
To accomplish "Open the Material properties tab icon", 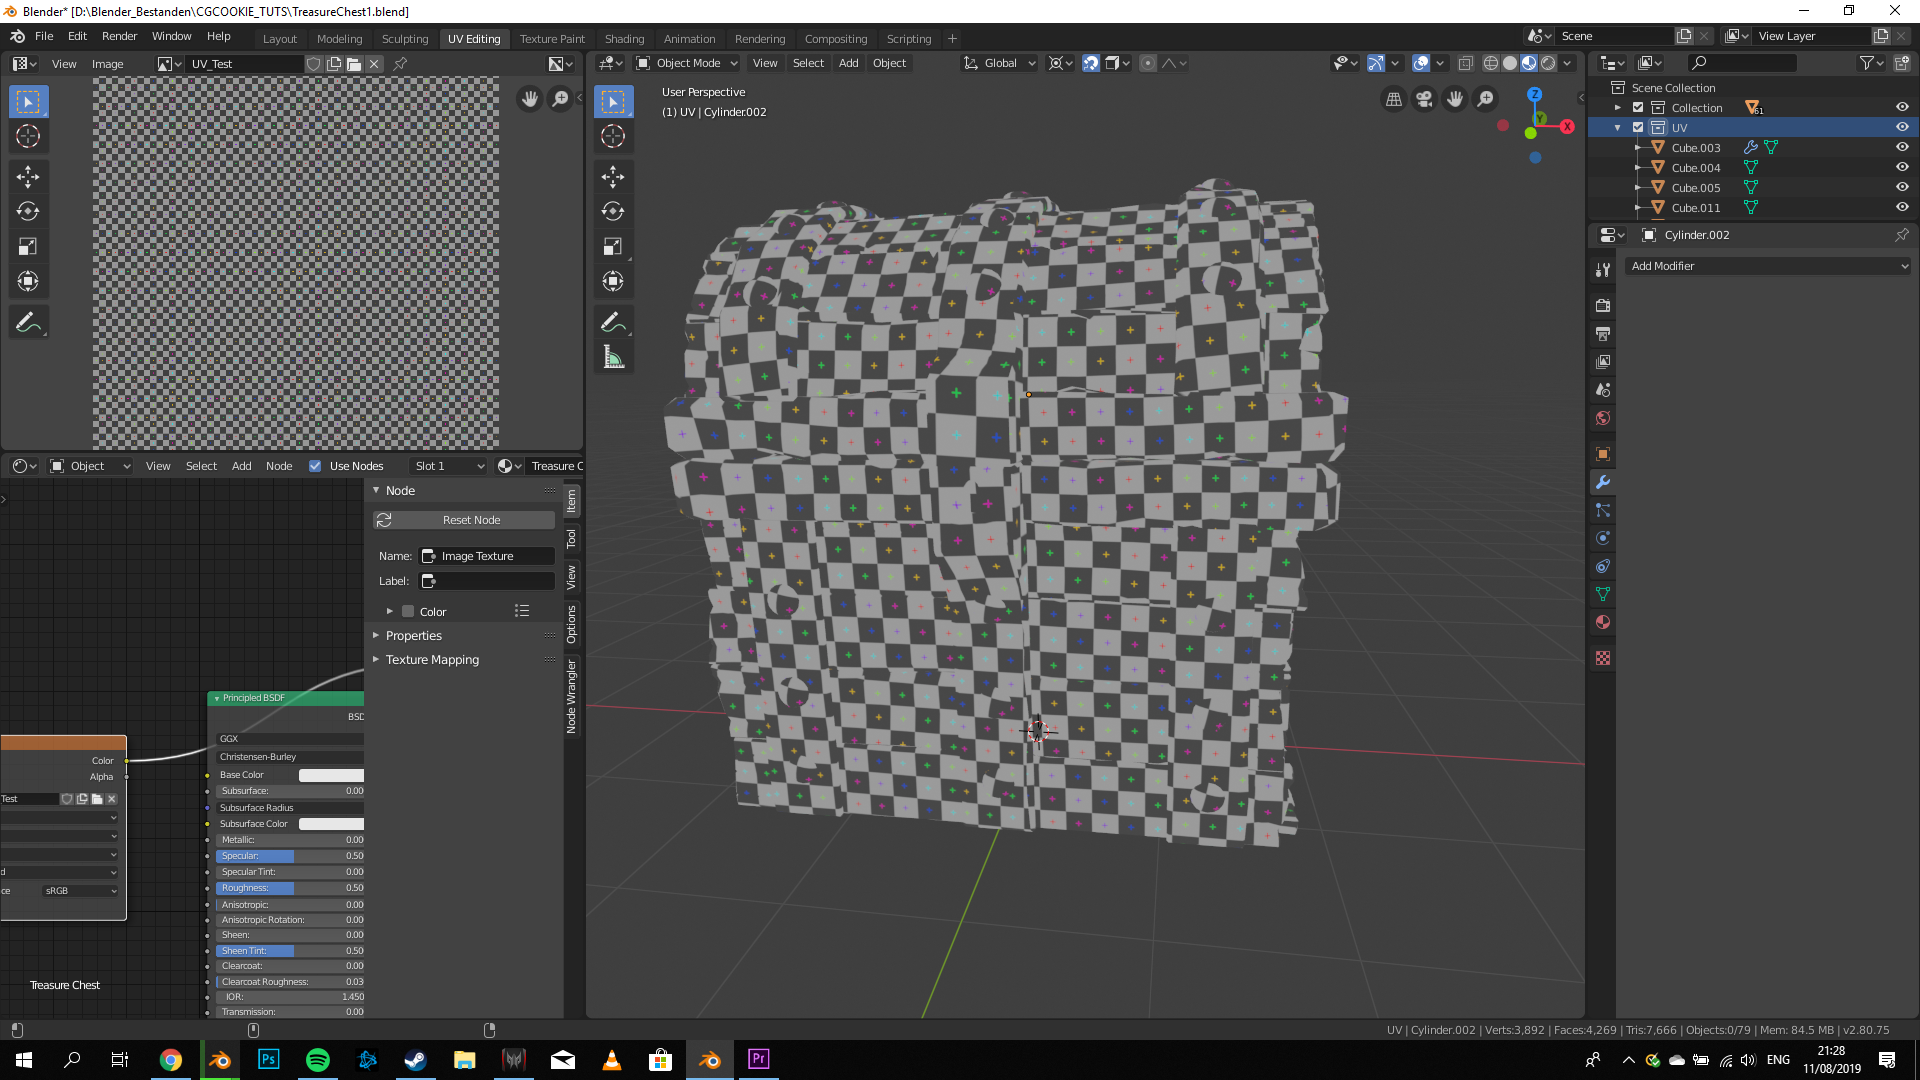I will click(x=1603, y=622).
